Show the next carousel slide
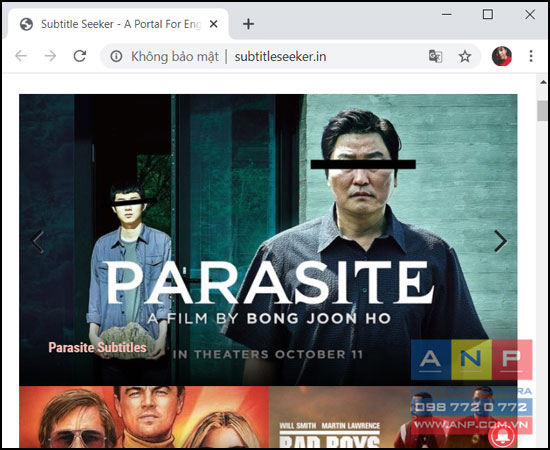550x450 pixels. tap(501, 241)
